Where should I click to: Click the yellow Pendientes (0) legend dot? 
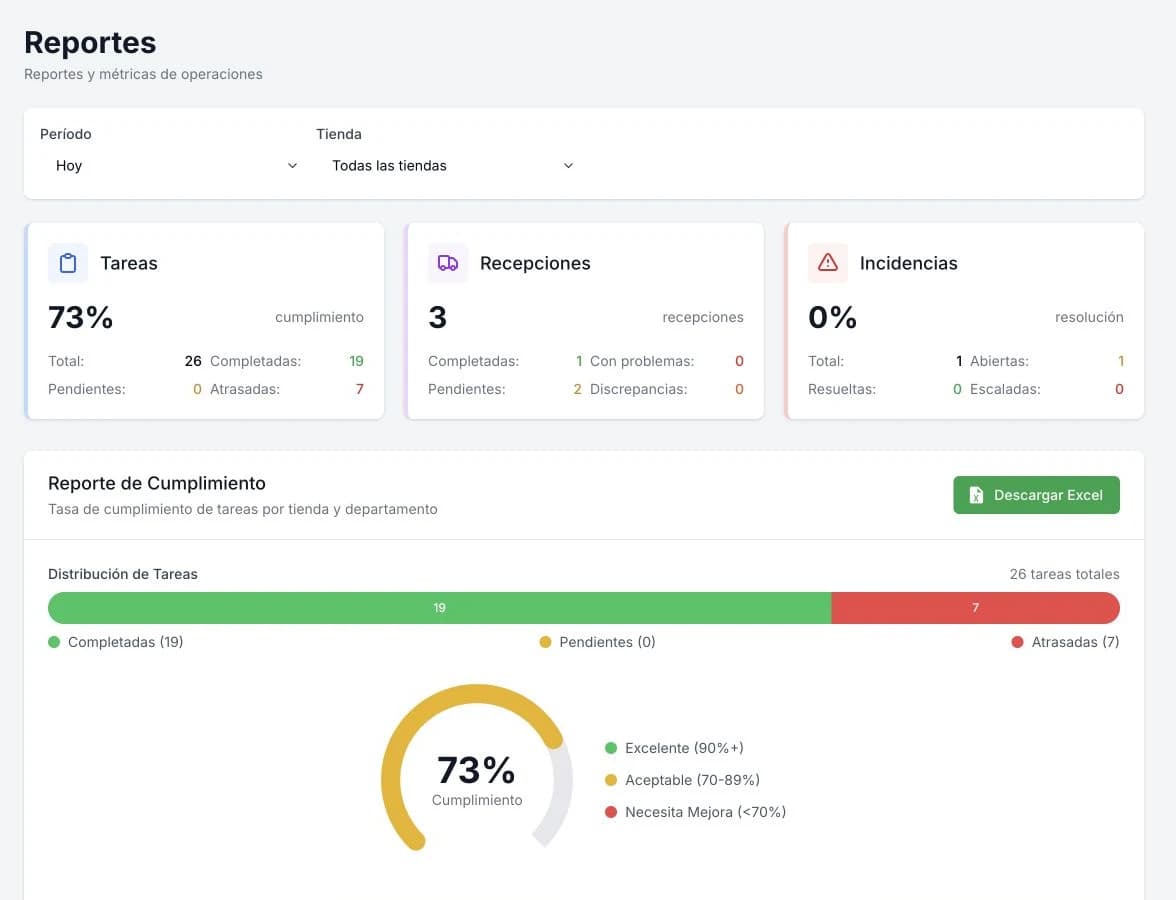(545, 642)
